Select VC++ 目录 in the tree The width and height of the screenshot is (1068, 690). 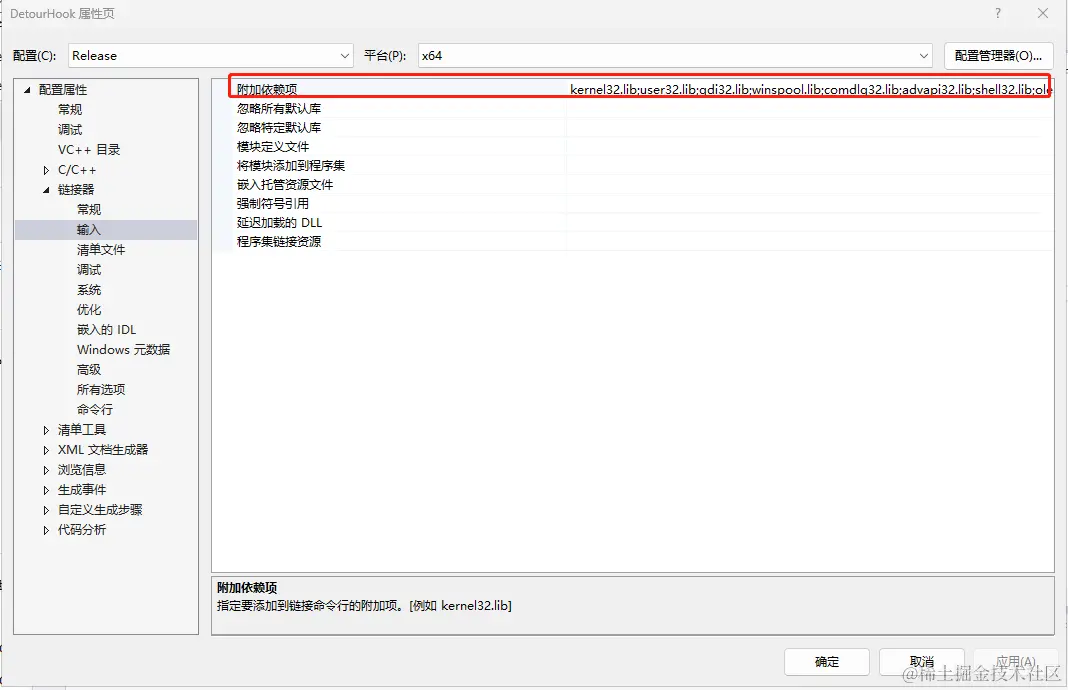pyautogui.click(x=89, y=150)
